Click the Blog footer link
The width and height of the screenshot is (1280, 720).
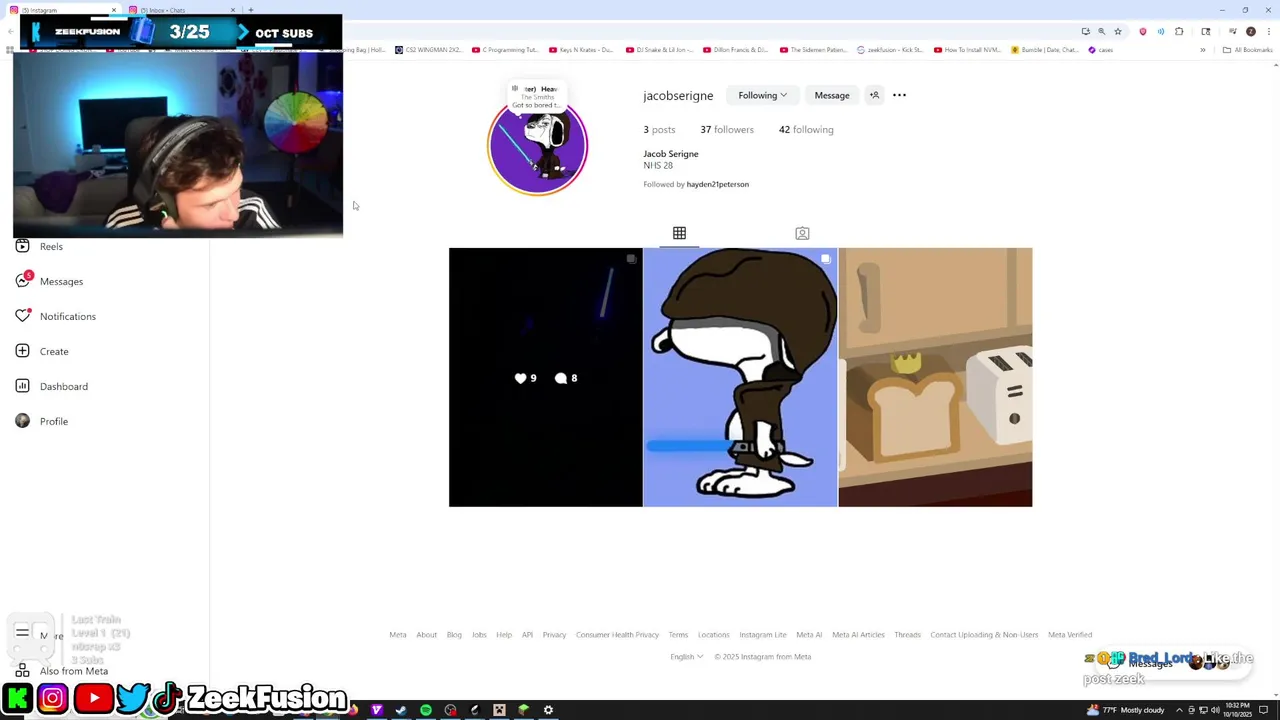[x=454, y=634]
